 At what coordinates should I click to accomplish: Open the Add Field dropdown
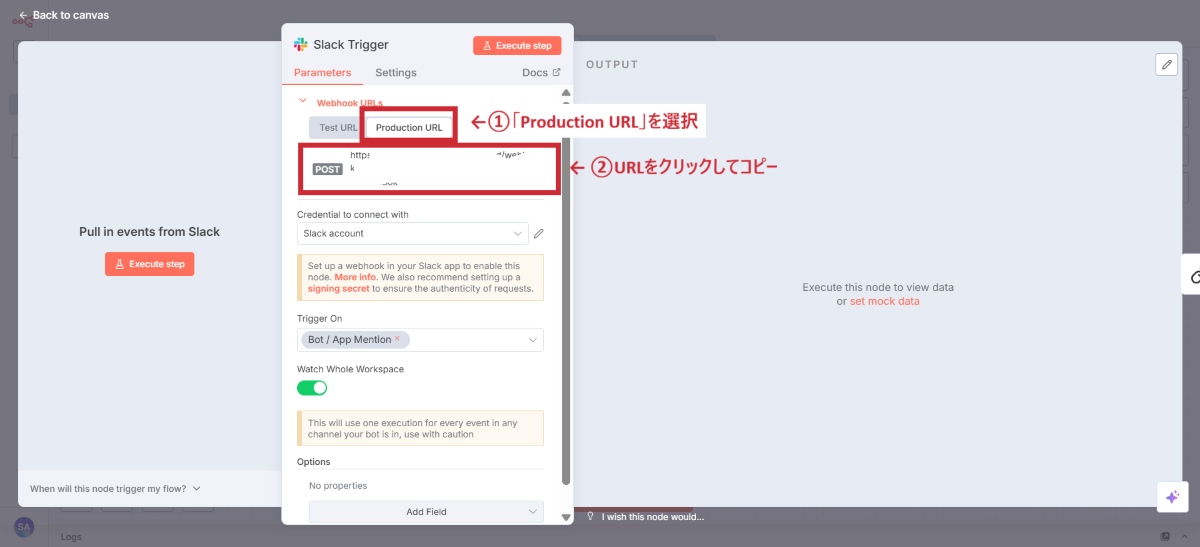point(426,512)
